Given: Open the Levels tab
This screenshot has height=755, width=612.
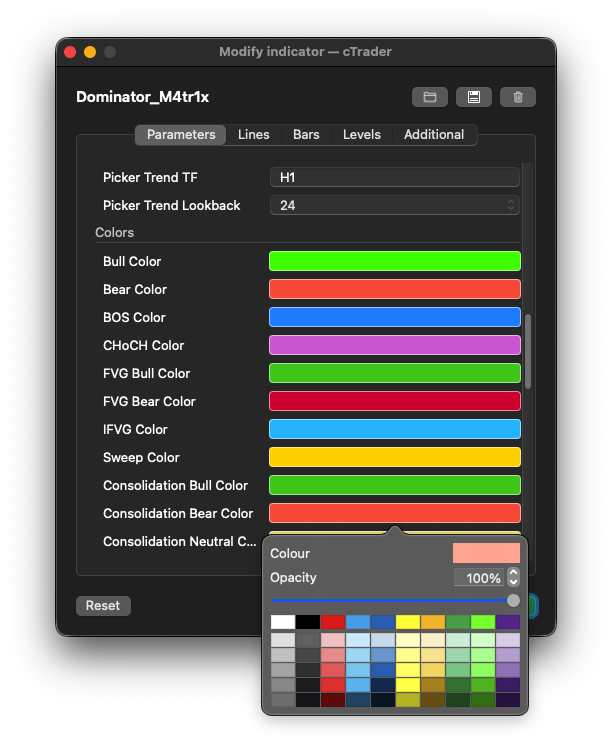Looking at the screenshot, I should click(x=362, y=134).
